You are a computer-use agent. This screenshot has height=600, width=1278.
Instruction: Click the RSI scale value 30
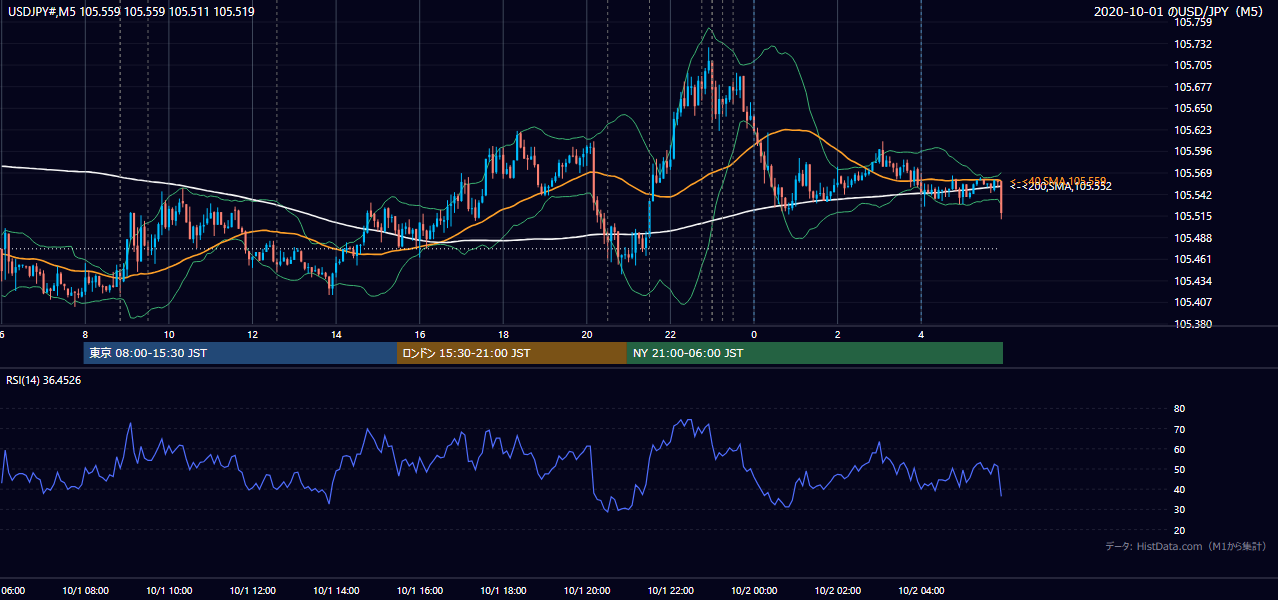pos(1179,510)
